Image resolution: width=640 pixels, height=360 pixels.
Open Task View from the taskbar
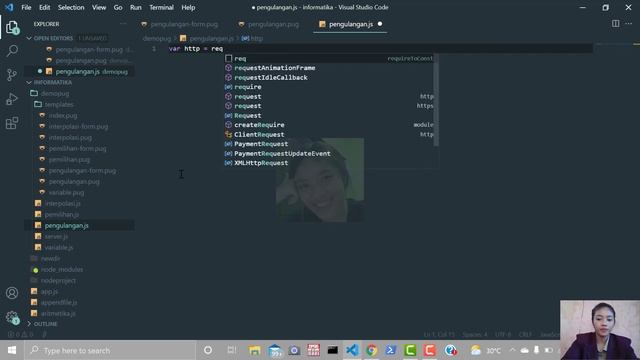(x=231, y=350)
